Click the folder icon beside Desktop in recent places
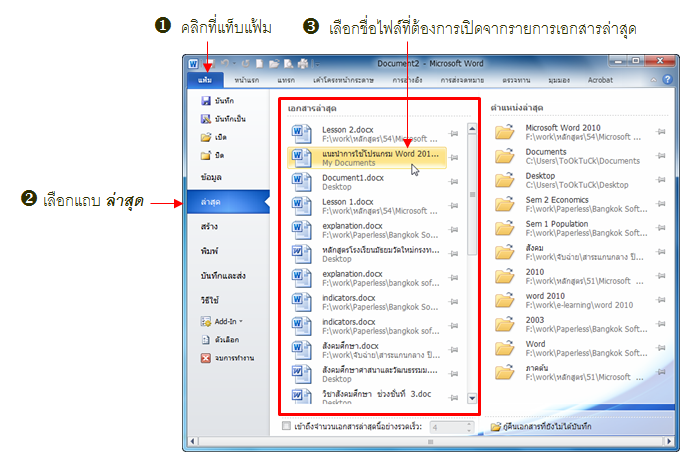 (x=505, y=180)
